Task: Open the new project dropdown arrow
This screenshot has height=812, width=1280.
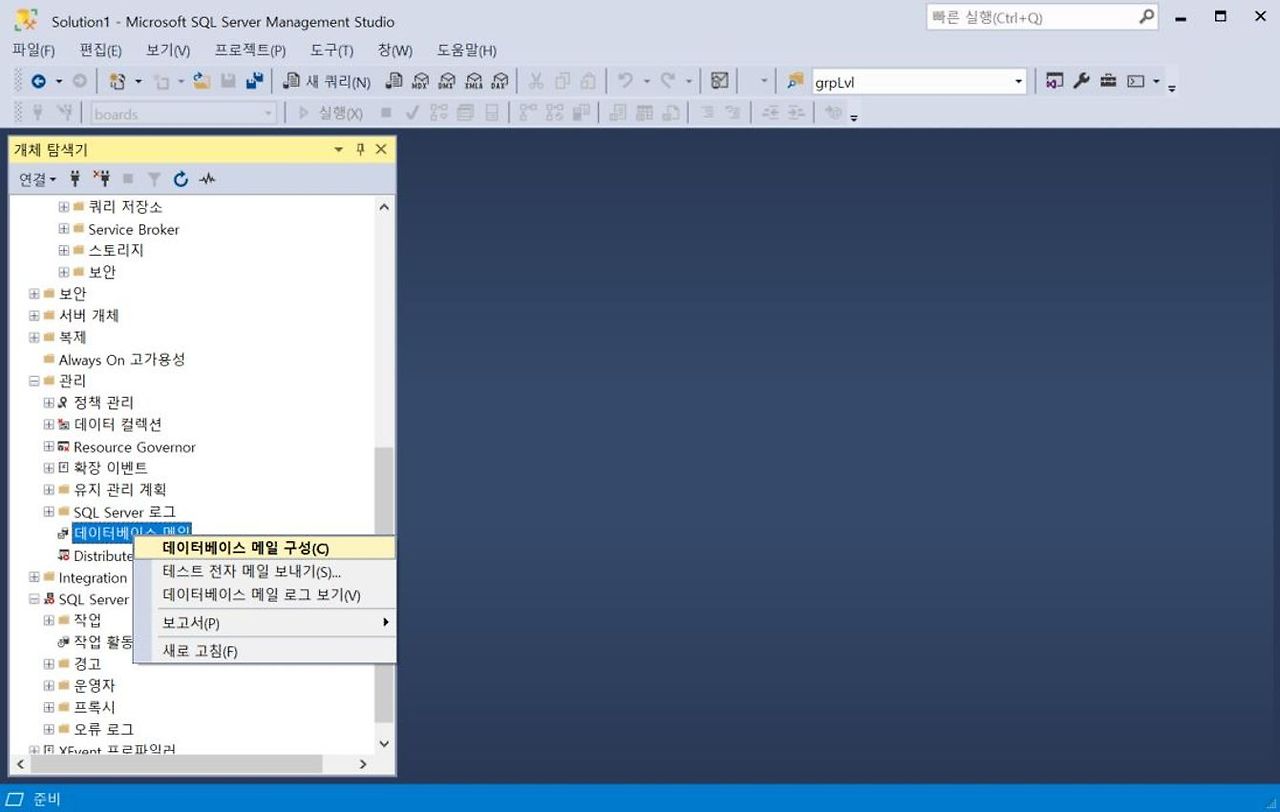Action: tap(138, 82)
